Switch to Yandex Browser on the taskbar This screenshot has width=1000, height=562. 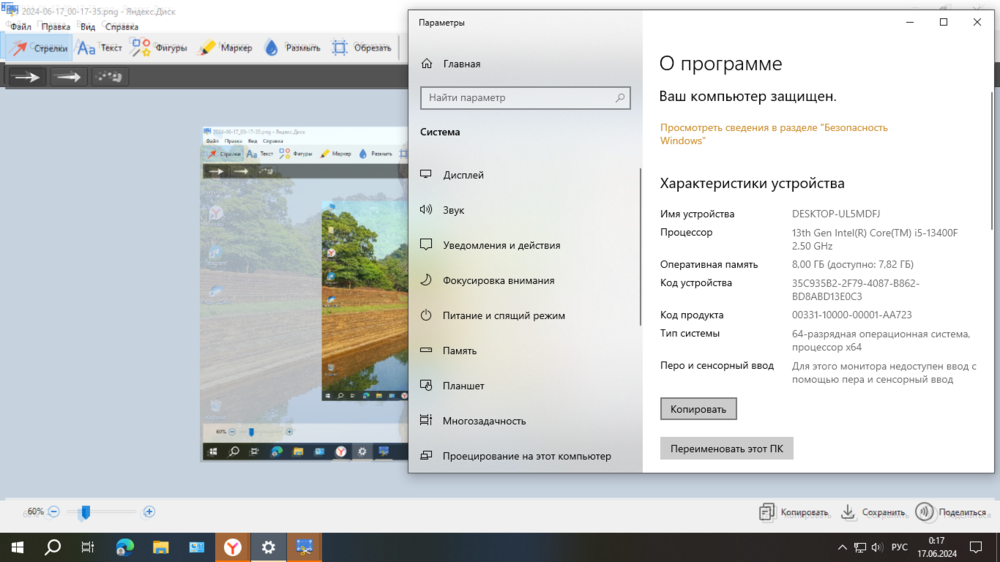pyautogui.click(x=232, y=547)
